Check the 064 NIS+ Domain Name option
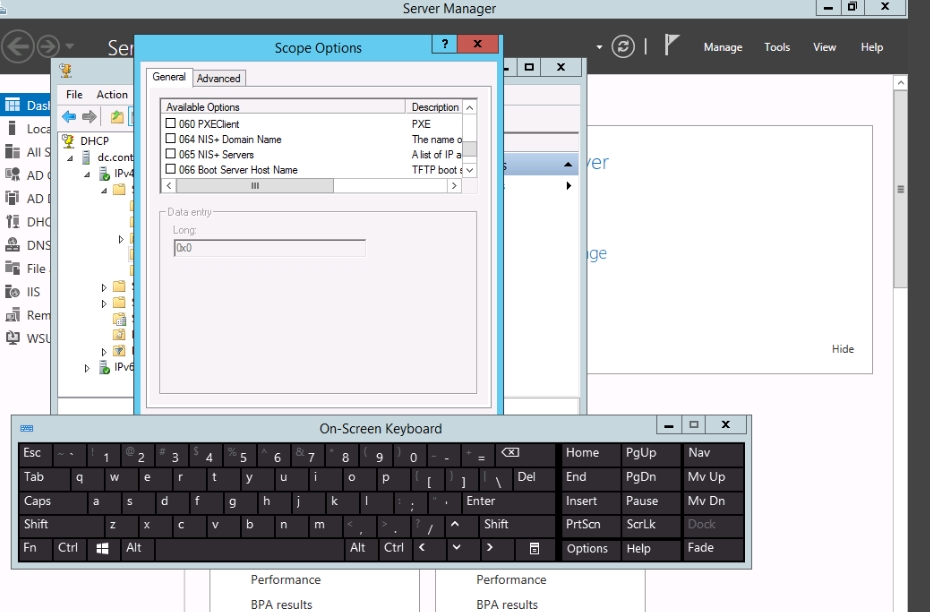Screen dimensions: 930x612 tap(171, 139)
